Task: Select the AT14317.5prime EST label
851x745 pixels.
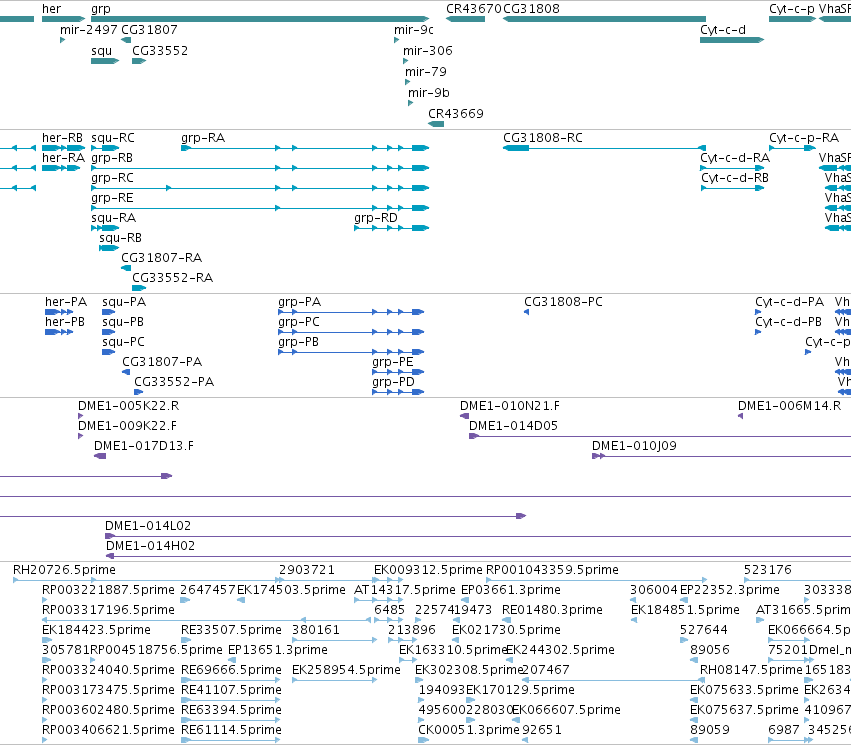Action: tap(405, 590)
